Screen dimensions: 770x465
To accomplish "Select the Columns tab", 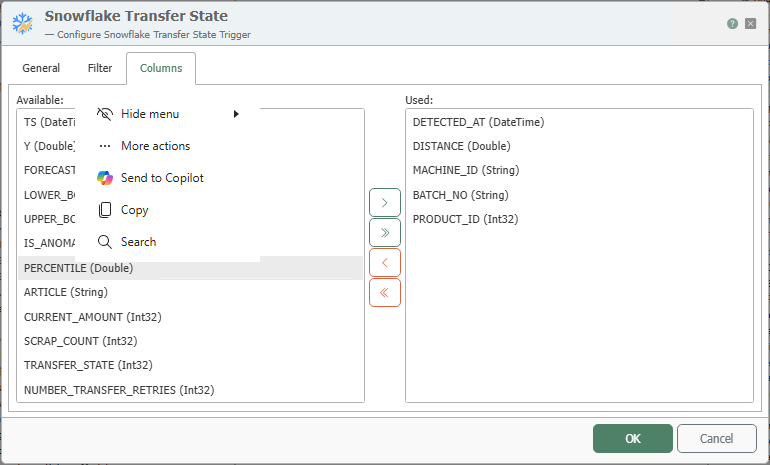I will [161, 68].
